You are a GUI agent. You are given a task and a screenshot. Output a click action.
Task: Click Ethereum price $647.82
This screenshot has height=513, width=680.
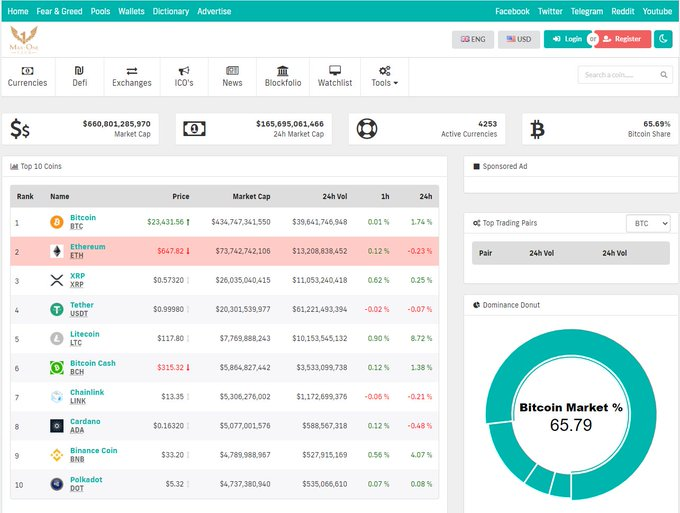tap(170, 251)
